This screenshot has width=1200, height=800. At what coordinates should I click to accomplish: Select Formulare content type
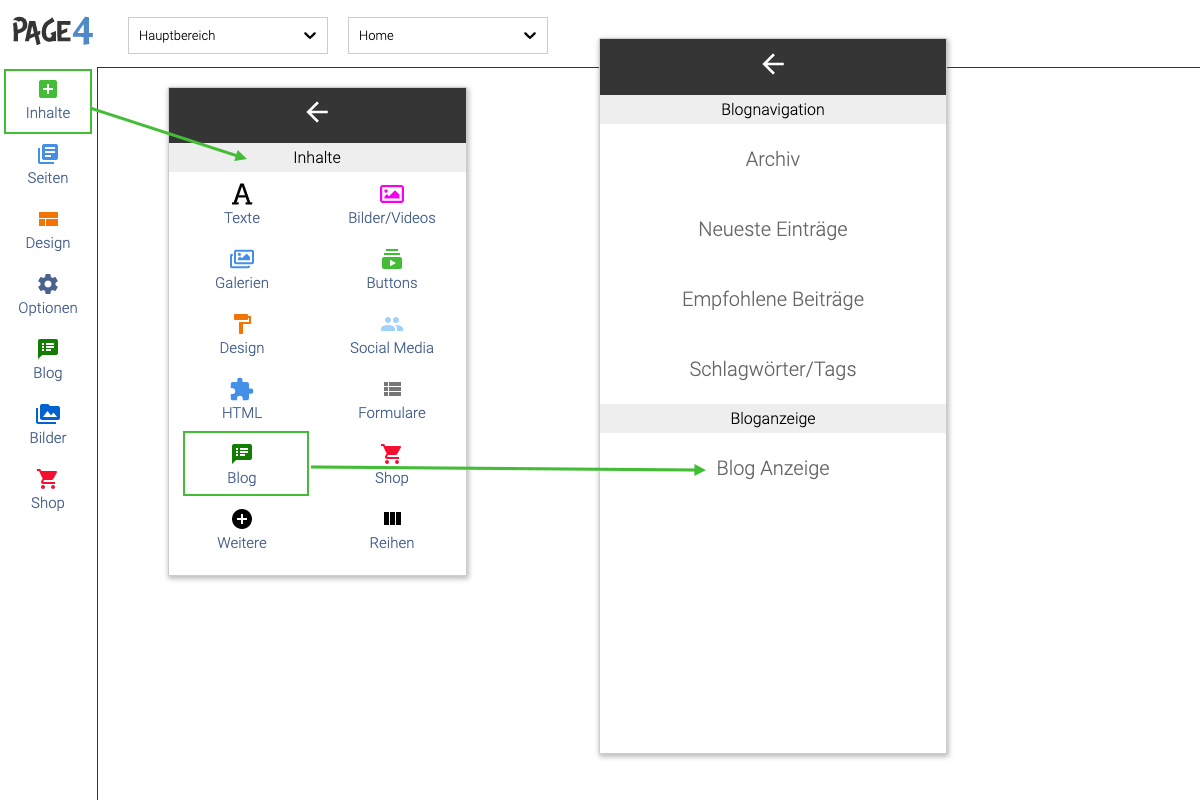pyautogui.click(x=392, y=400)
